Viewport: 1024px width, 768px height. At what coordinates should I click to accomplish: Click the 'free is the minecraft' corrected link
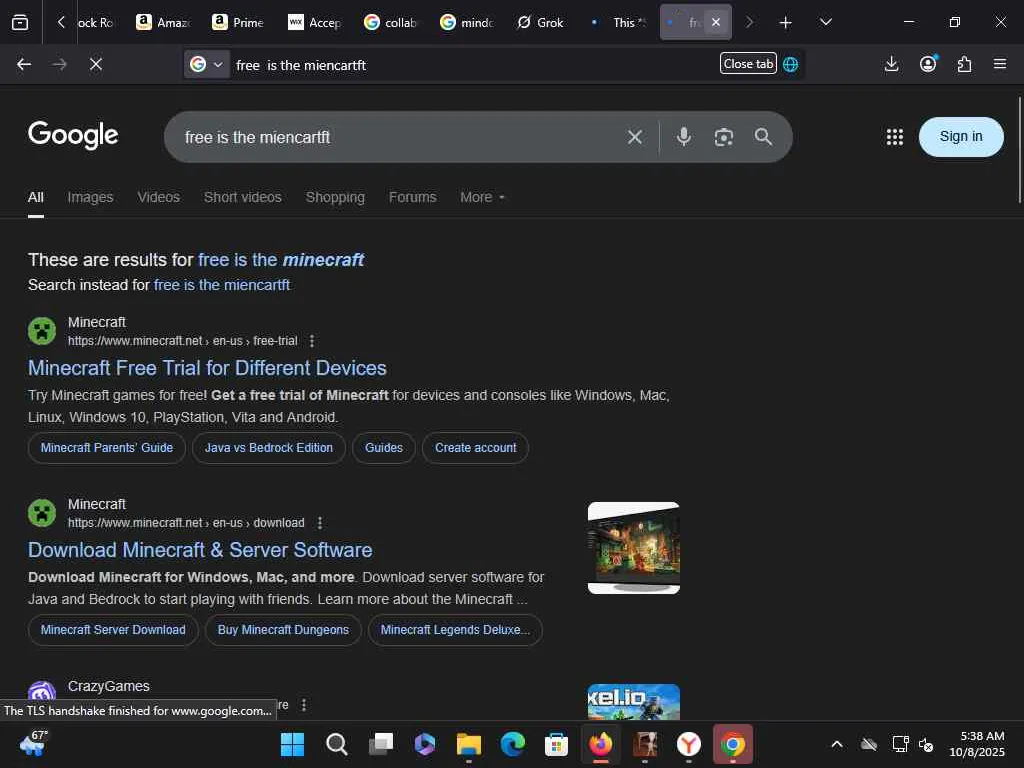pyautogui.click(x=281, y=260)
